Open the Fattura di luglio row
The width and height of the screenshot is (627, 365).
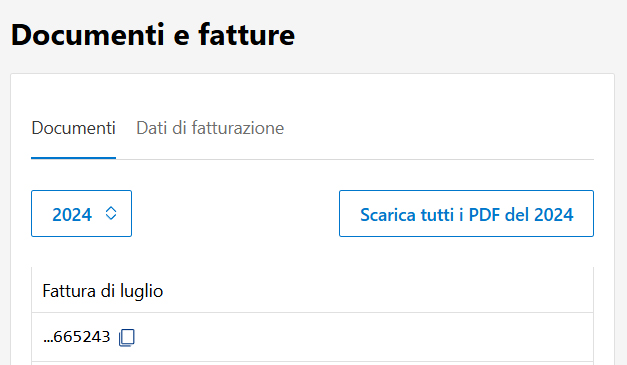click(312, 291)
